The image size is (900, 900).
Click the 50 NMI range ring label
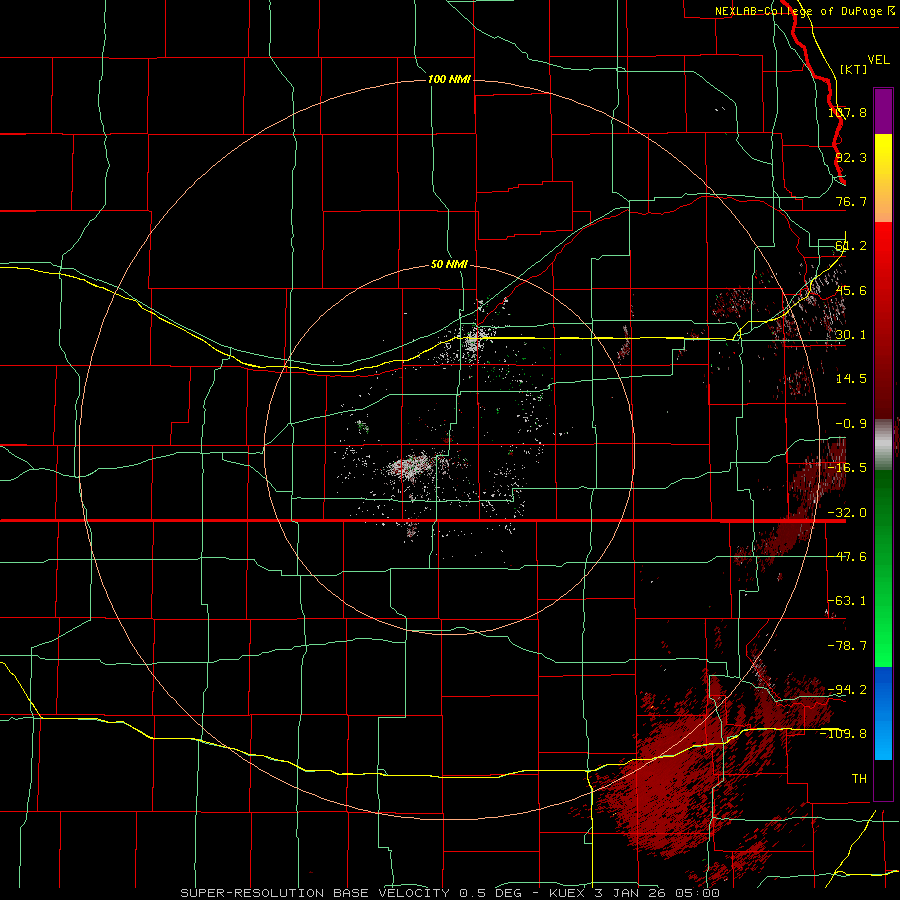pos(449,265)
